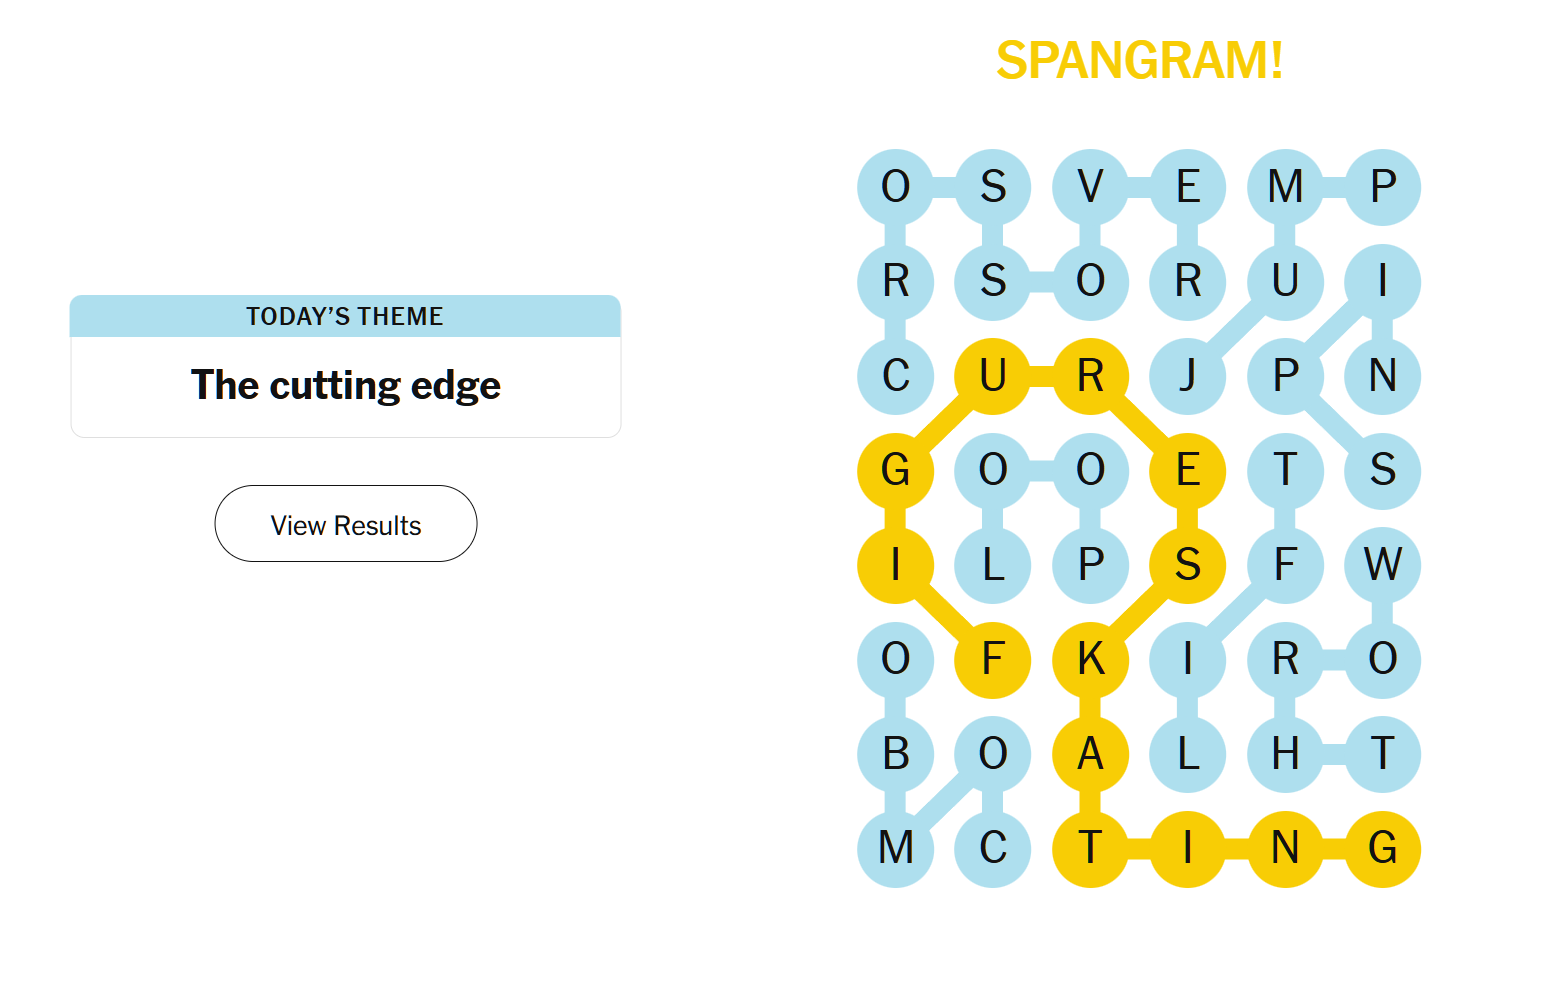The width and height of the screenshot is (1559, 990).
Task: Click the View Results button
Action: click(345, 524)
